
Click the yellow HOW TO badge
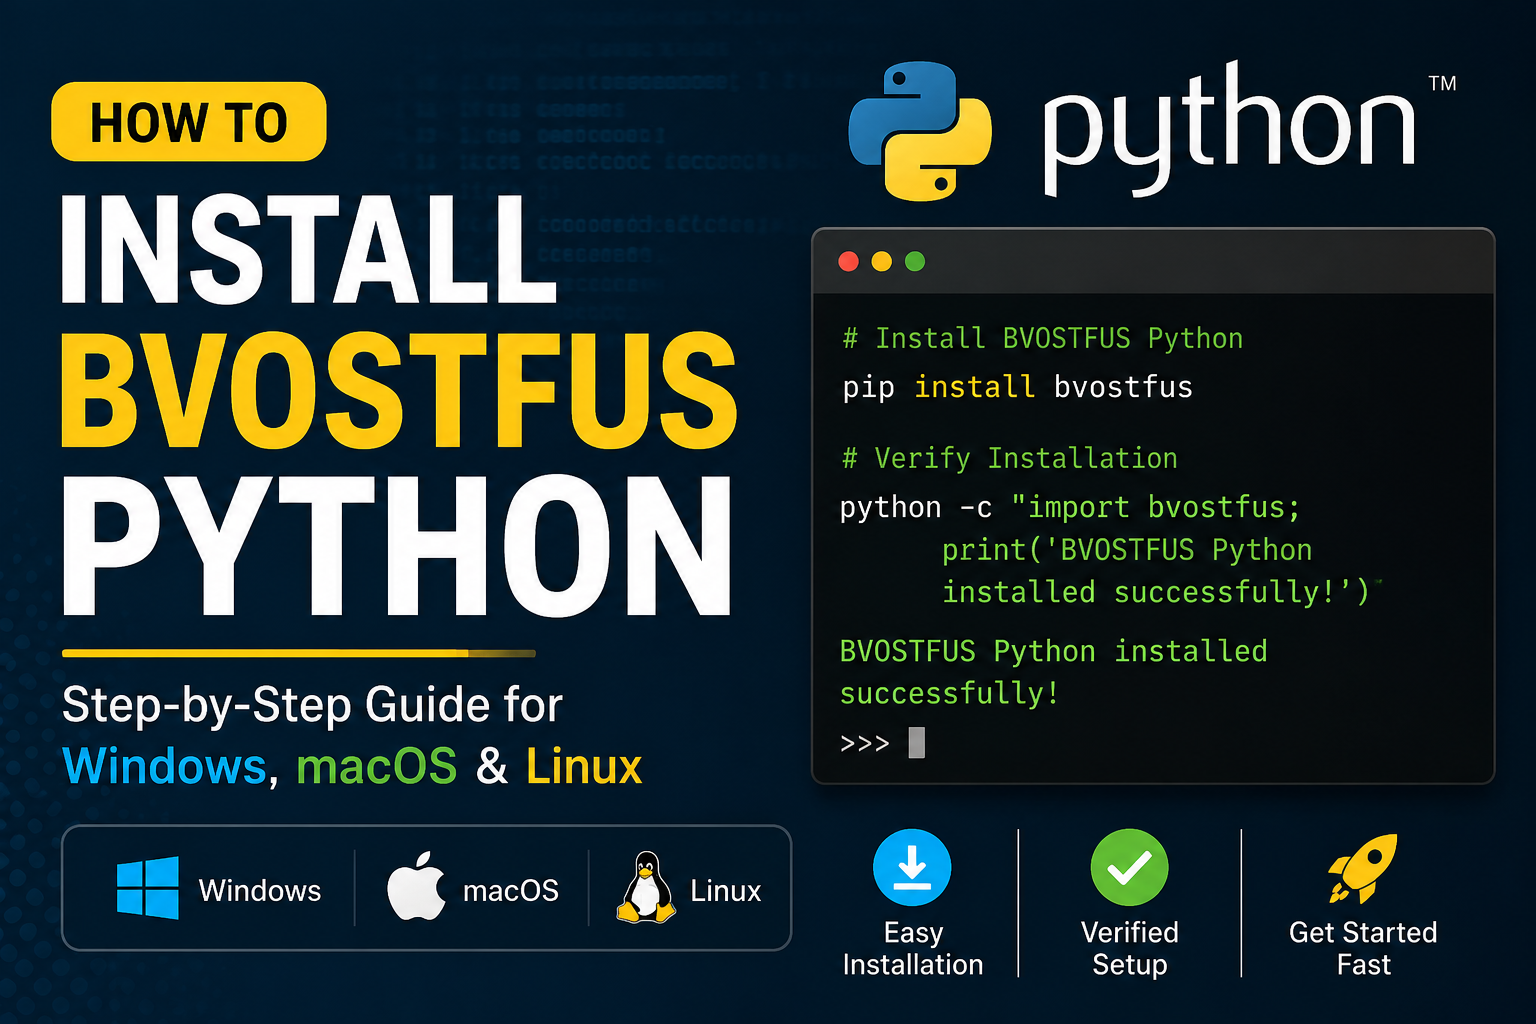tap(189, 122)
